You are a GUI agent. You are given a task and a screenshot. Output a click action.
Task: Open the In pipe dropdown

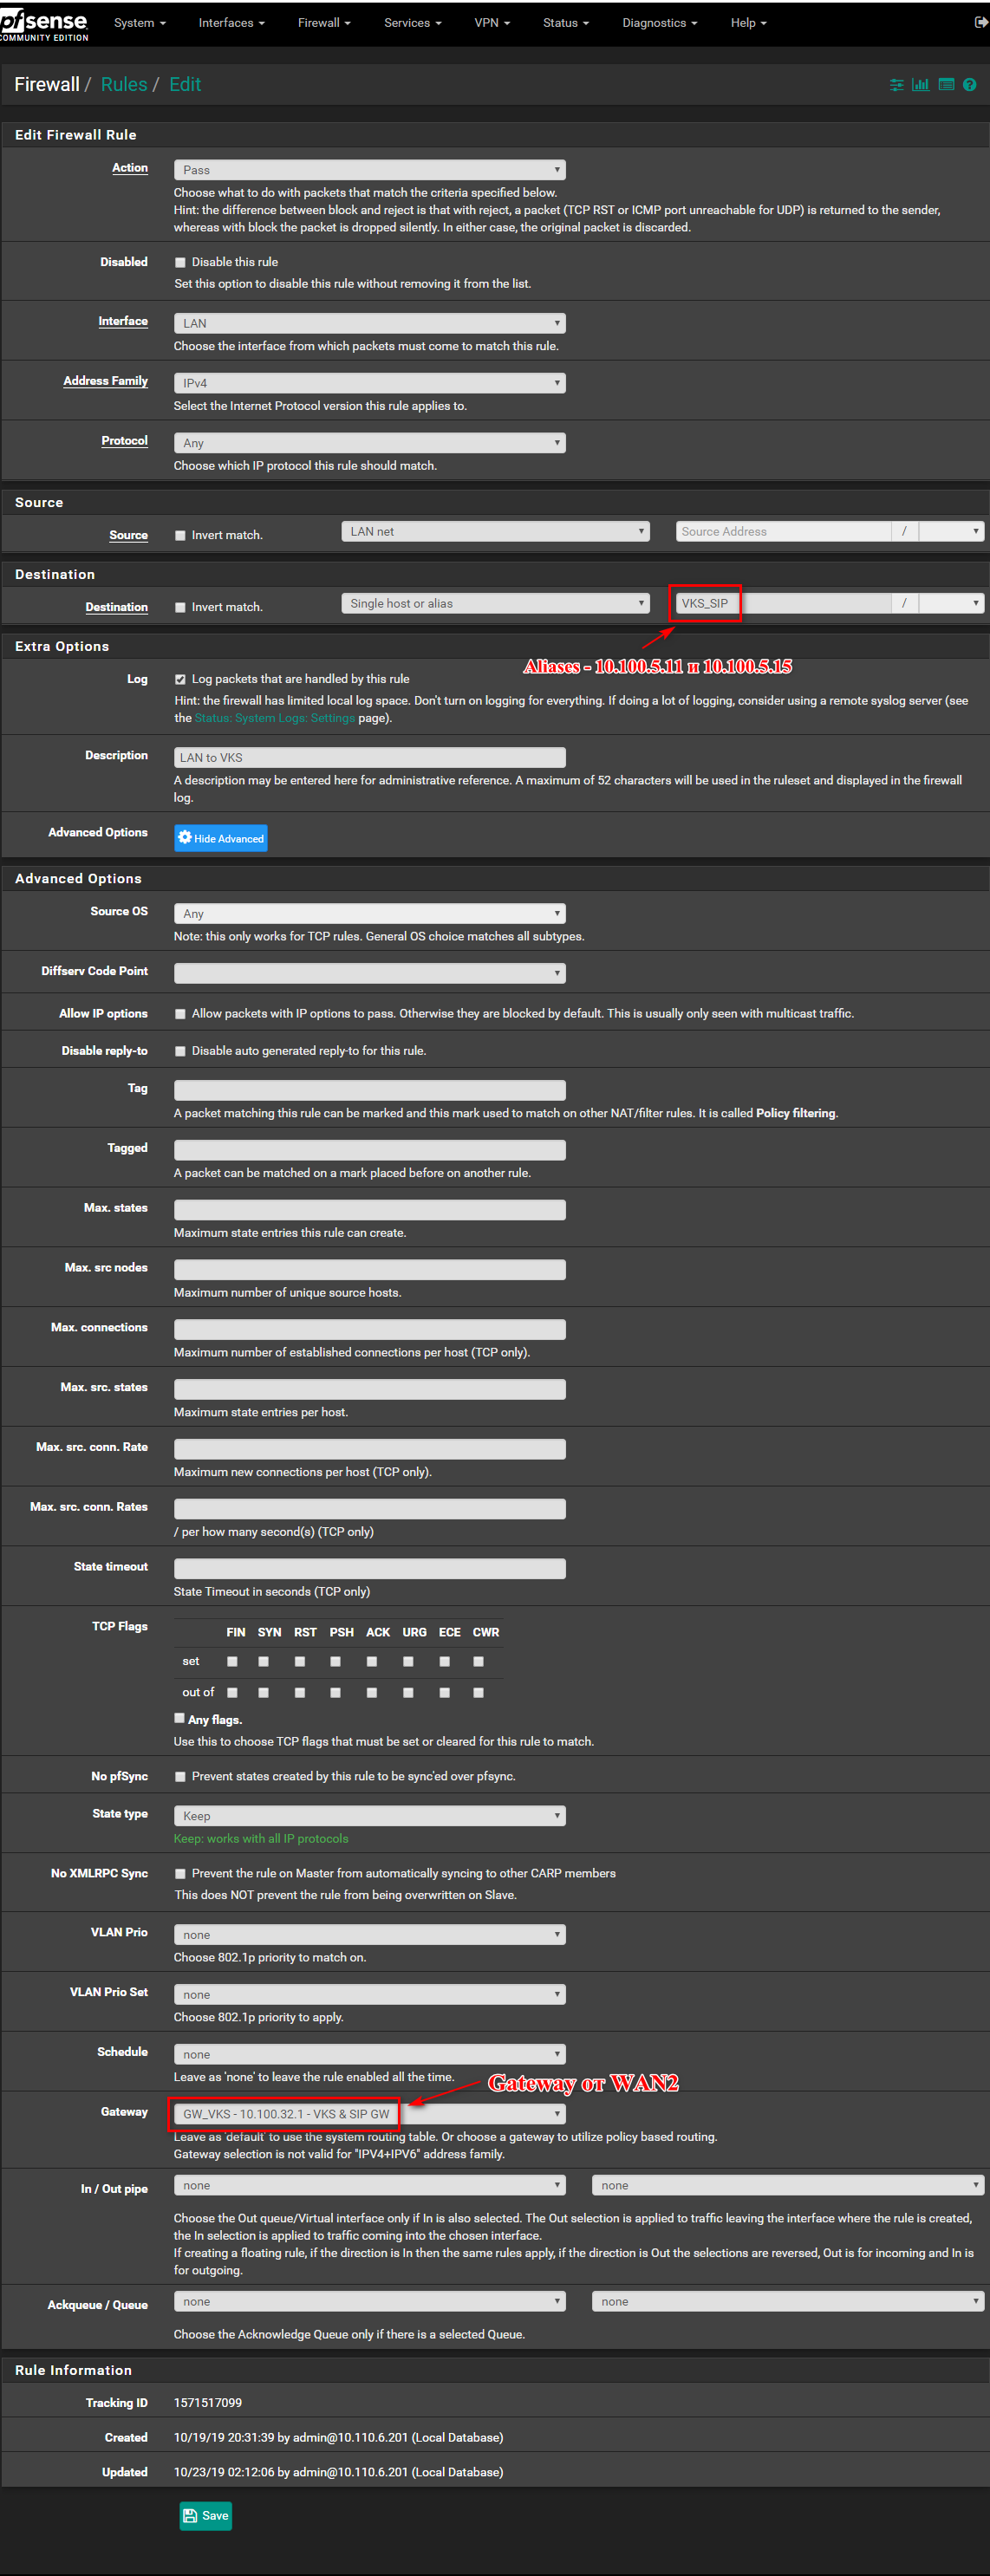pyautogui.click(x=370, y=2186)
